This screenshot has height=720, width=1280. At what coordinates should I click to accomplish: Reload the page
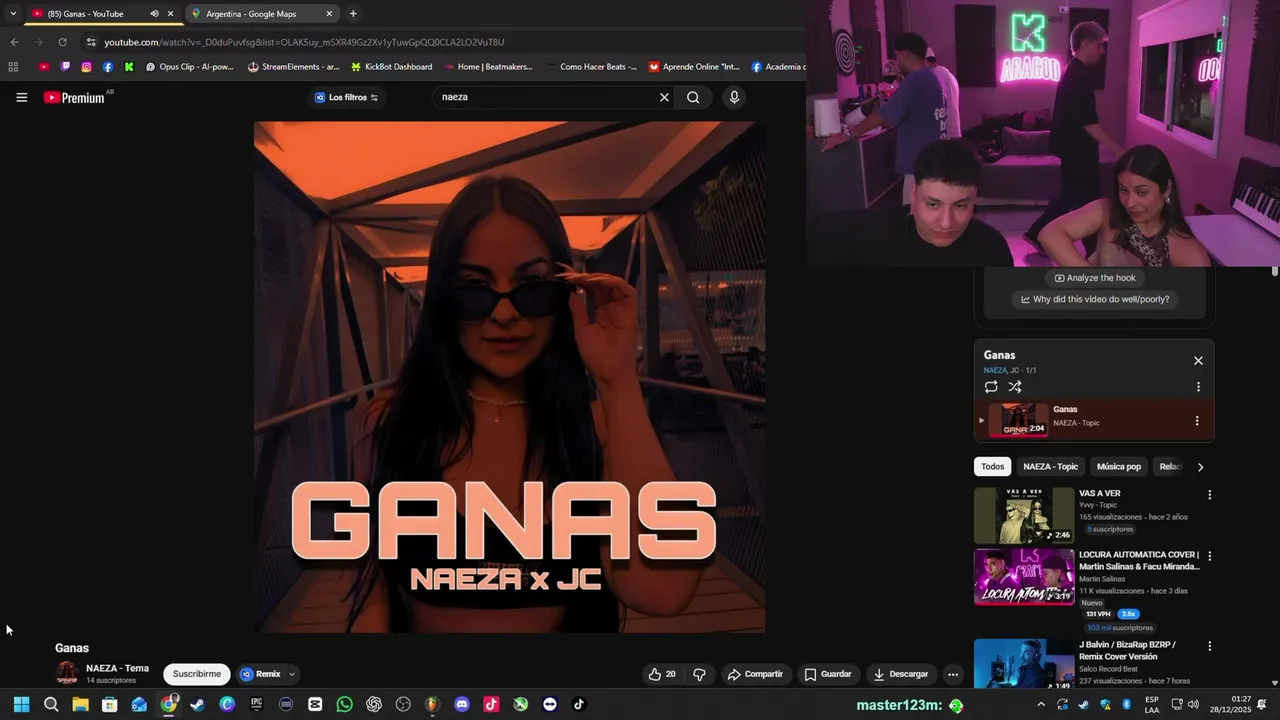pyautogui.click(x=62, y=42)
